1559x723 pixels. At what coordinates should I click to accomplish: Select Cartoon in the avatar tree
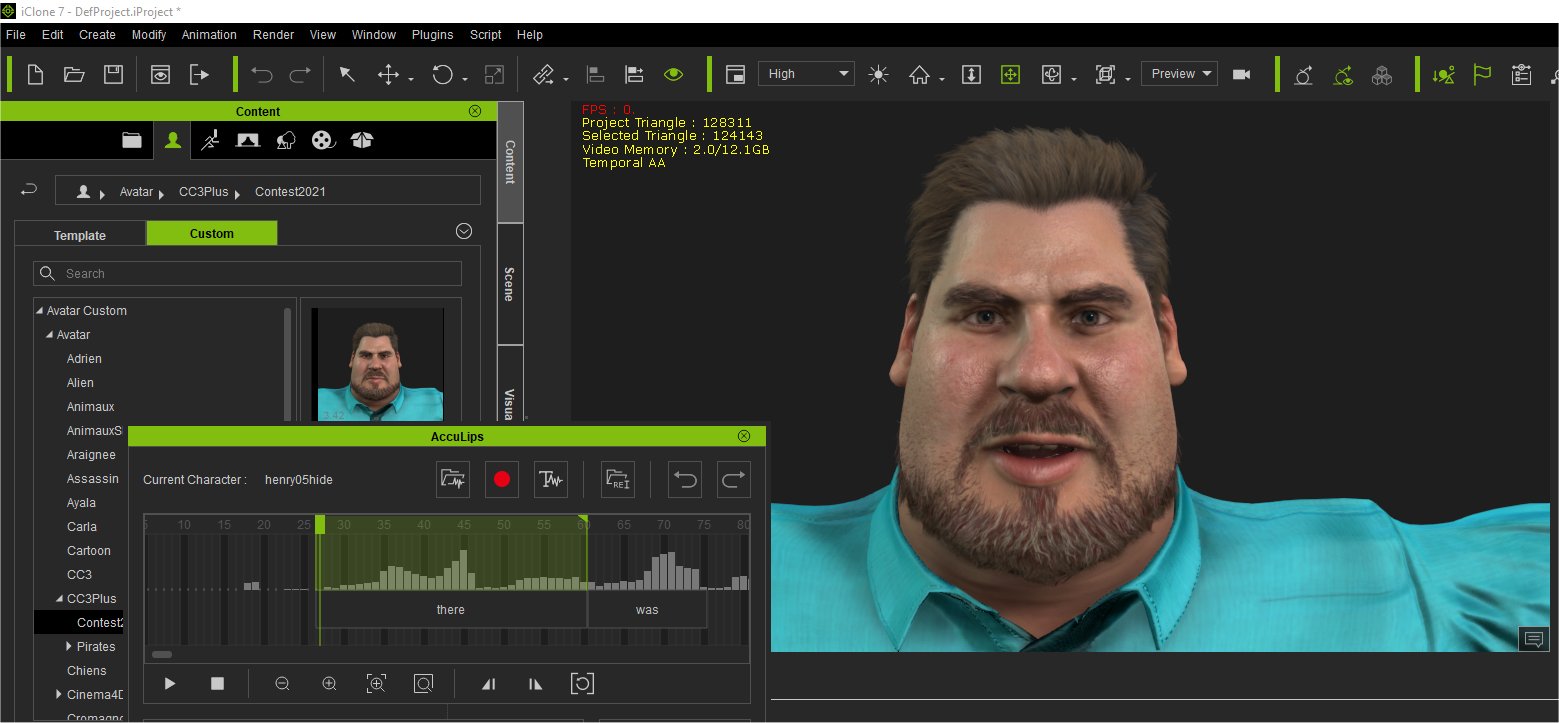(89, 551)
